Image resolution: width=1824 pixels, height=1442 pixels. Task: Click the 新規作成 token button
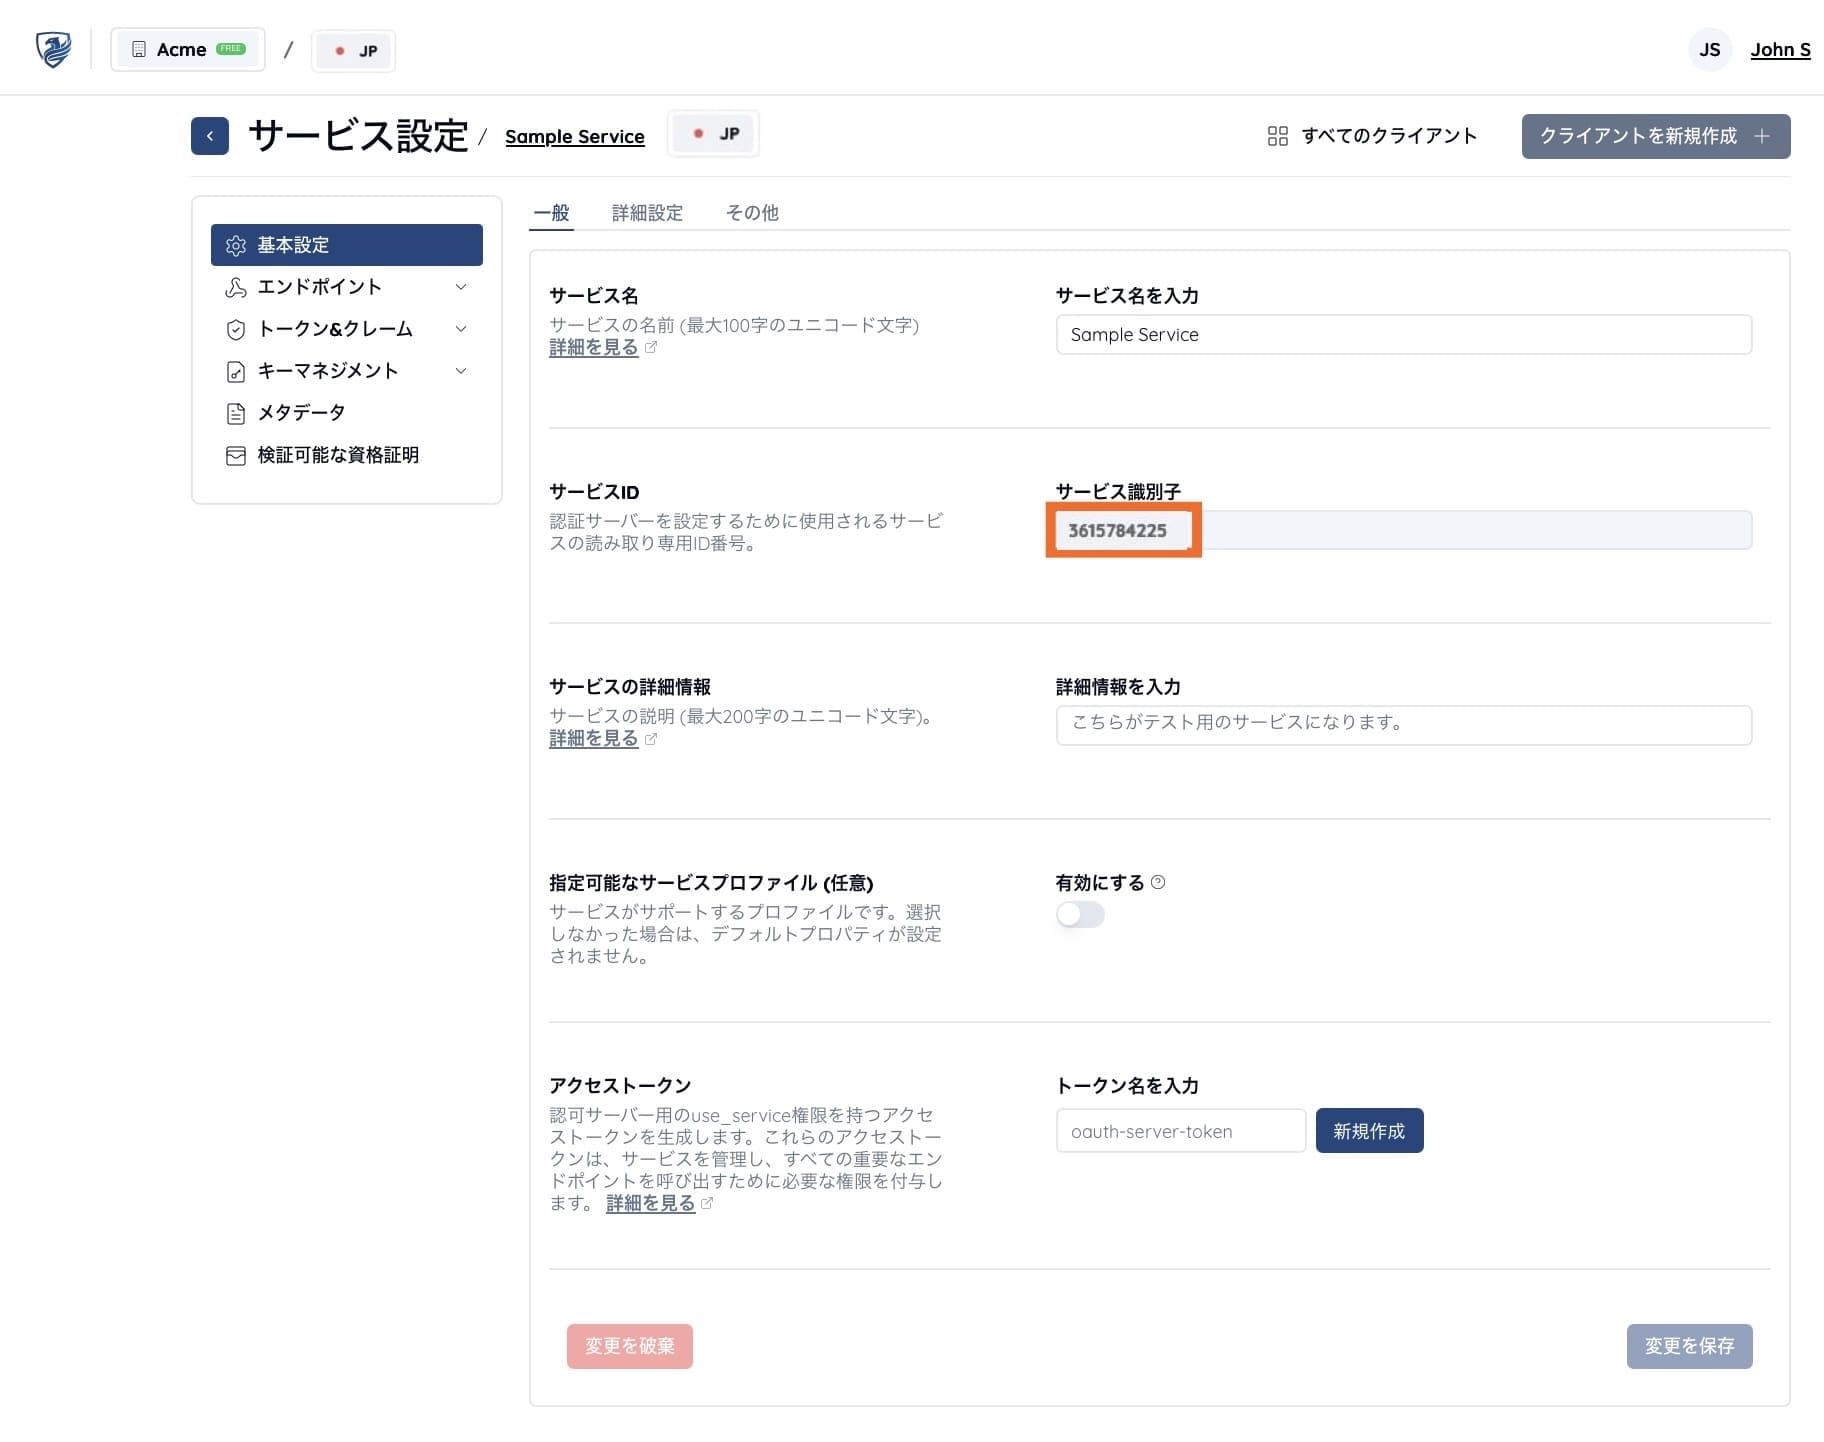click(1369, 1131)
